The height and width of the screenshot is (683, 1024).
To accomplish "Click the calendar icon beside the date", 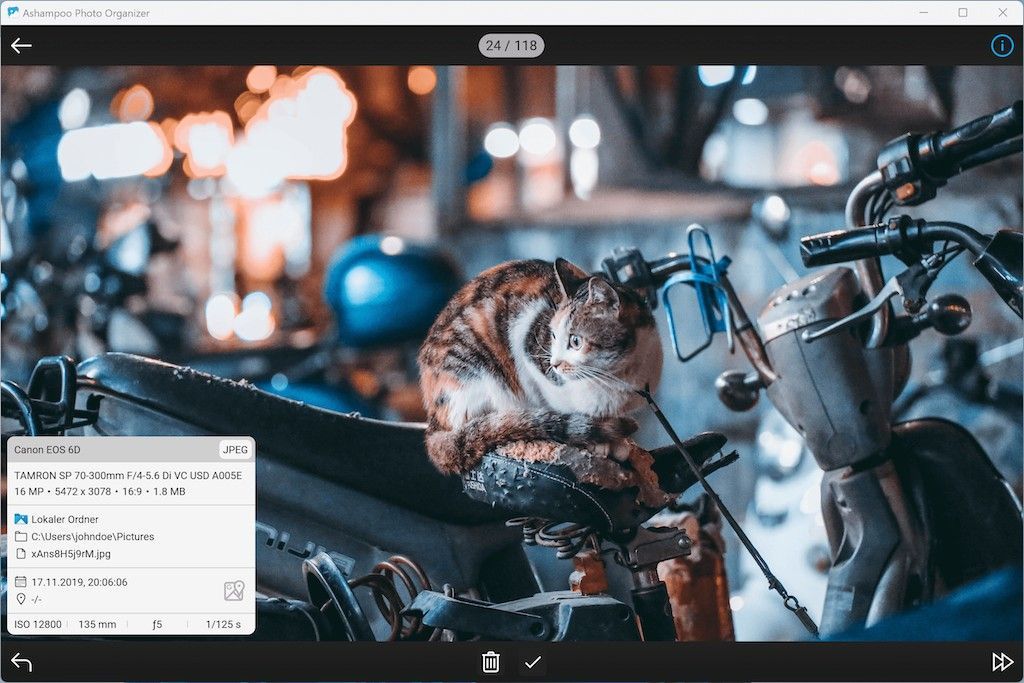I will [21, 582].
